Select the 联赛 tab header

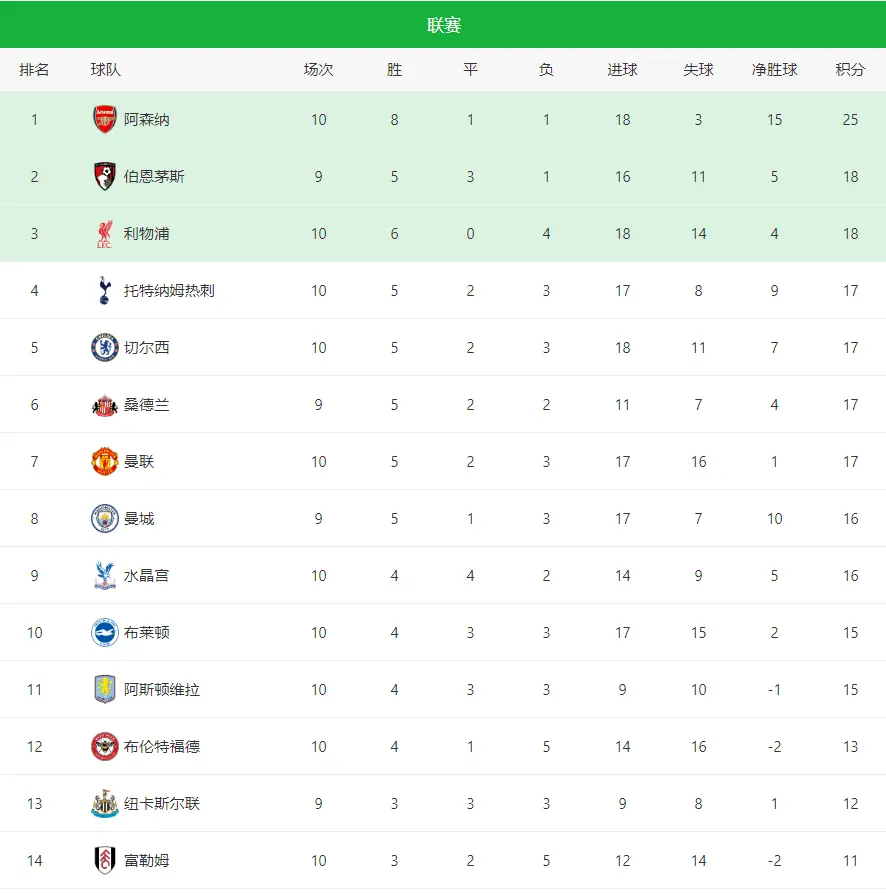[443, 25]
